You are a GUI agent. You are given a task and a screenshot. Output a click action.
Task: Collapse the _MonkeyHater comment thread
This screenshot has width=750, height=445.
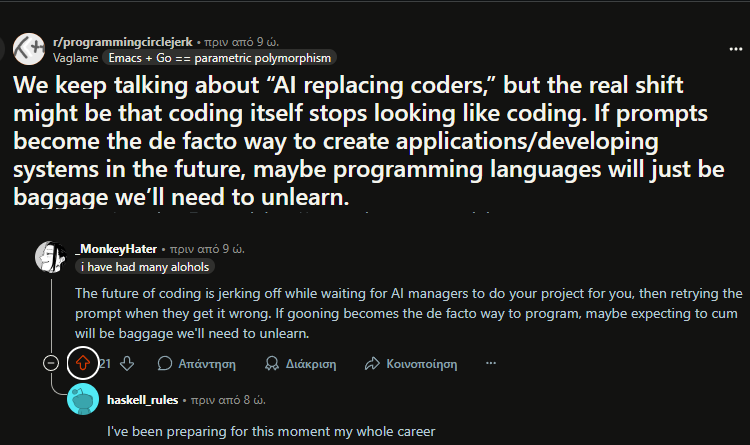point(51,363)
